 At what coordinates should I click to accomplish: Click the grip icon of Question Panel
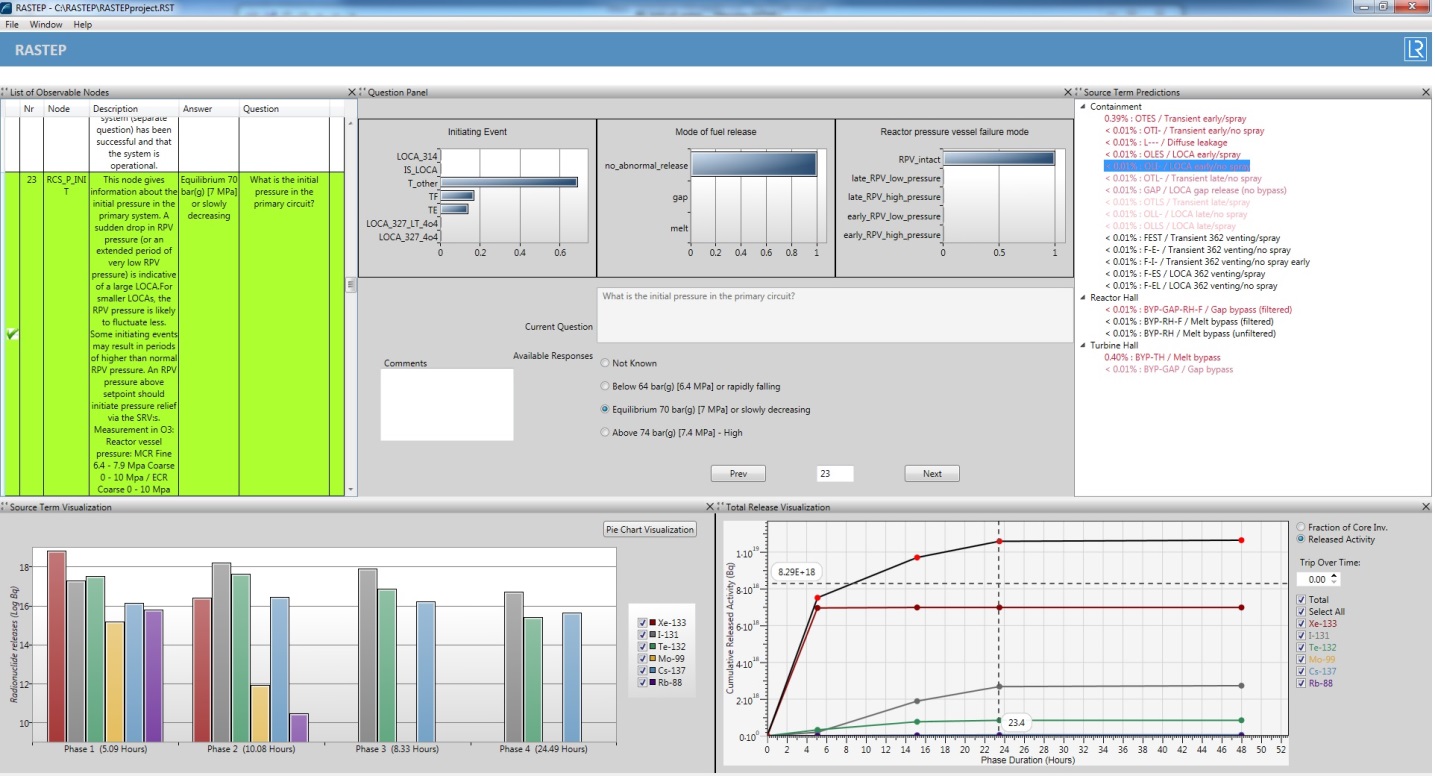(362, 92)
